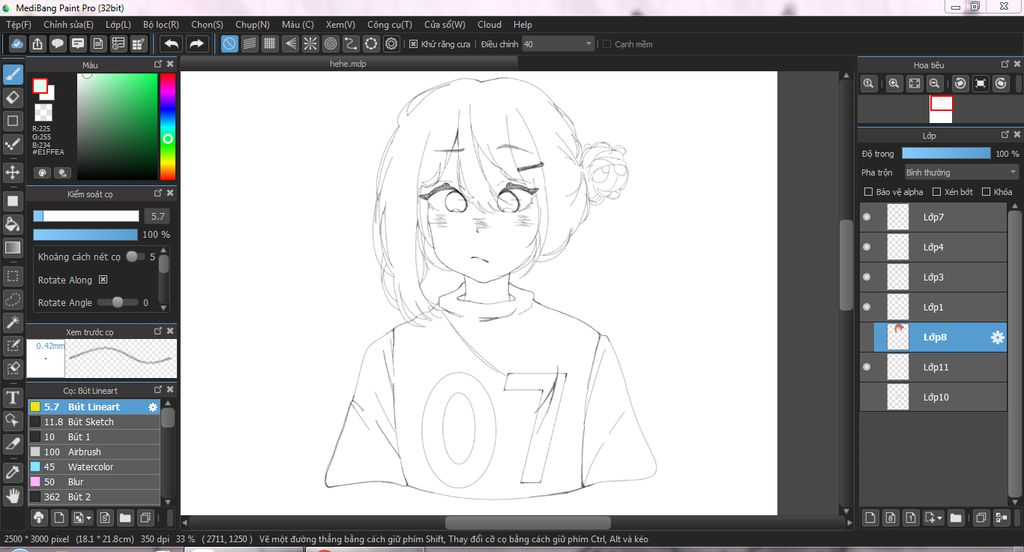Screen dimensions: 1024x552
Task: Click the rainbow hue bar in color panel
Action: pyautogui.click(x=168, y=126)
